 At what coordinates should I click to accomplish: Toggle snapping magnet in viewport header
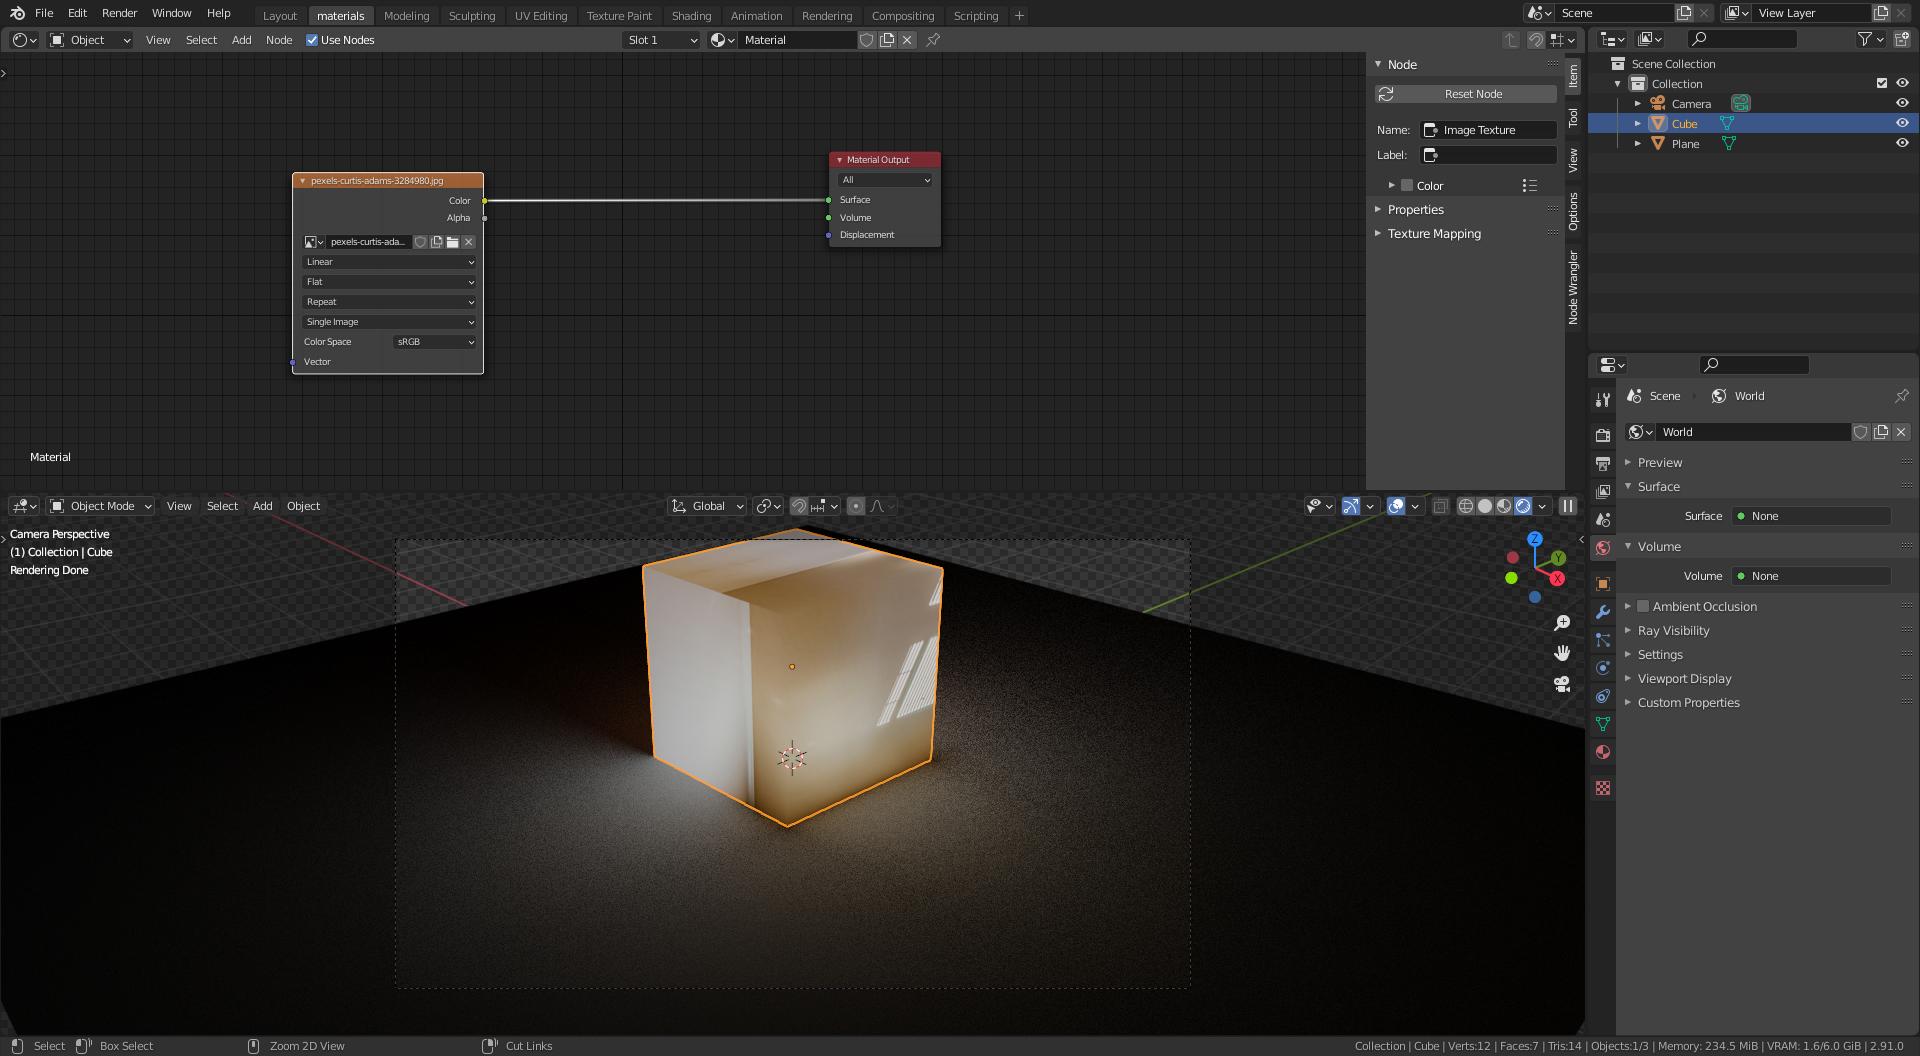pyautogui.click(x=798, y=506)
